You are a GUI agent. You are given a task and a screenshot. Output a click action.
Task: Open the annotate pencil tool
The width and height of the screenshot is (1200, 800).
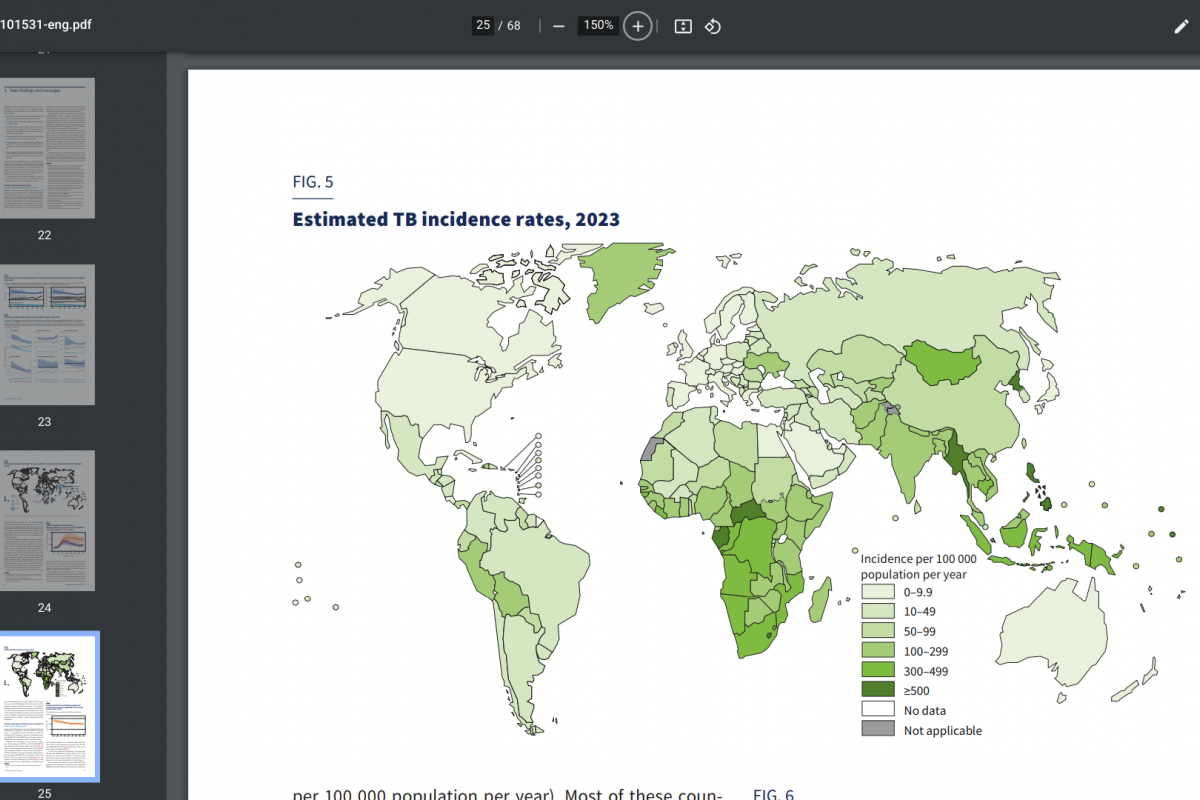1181,26
